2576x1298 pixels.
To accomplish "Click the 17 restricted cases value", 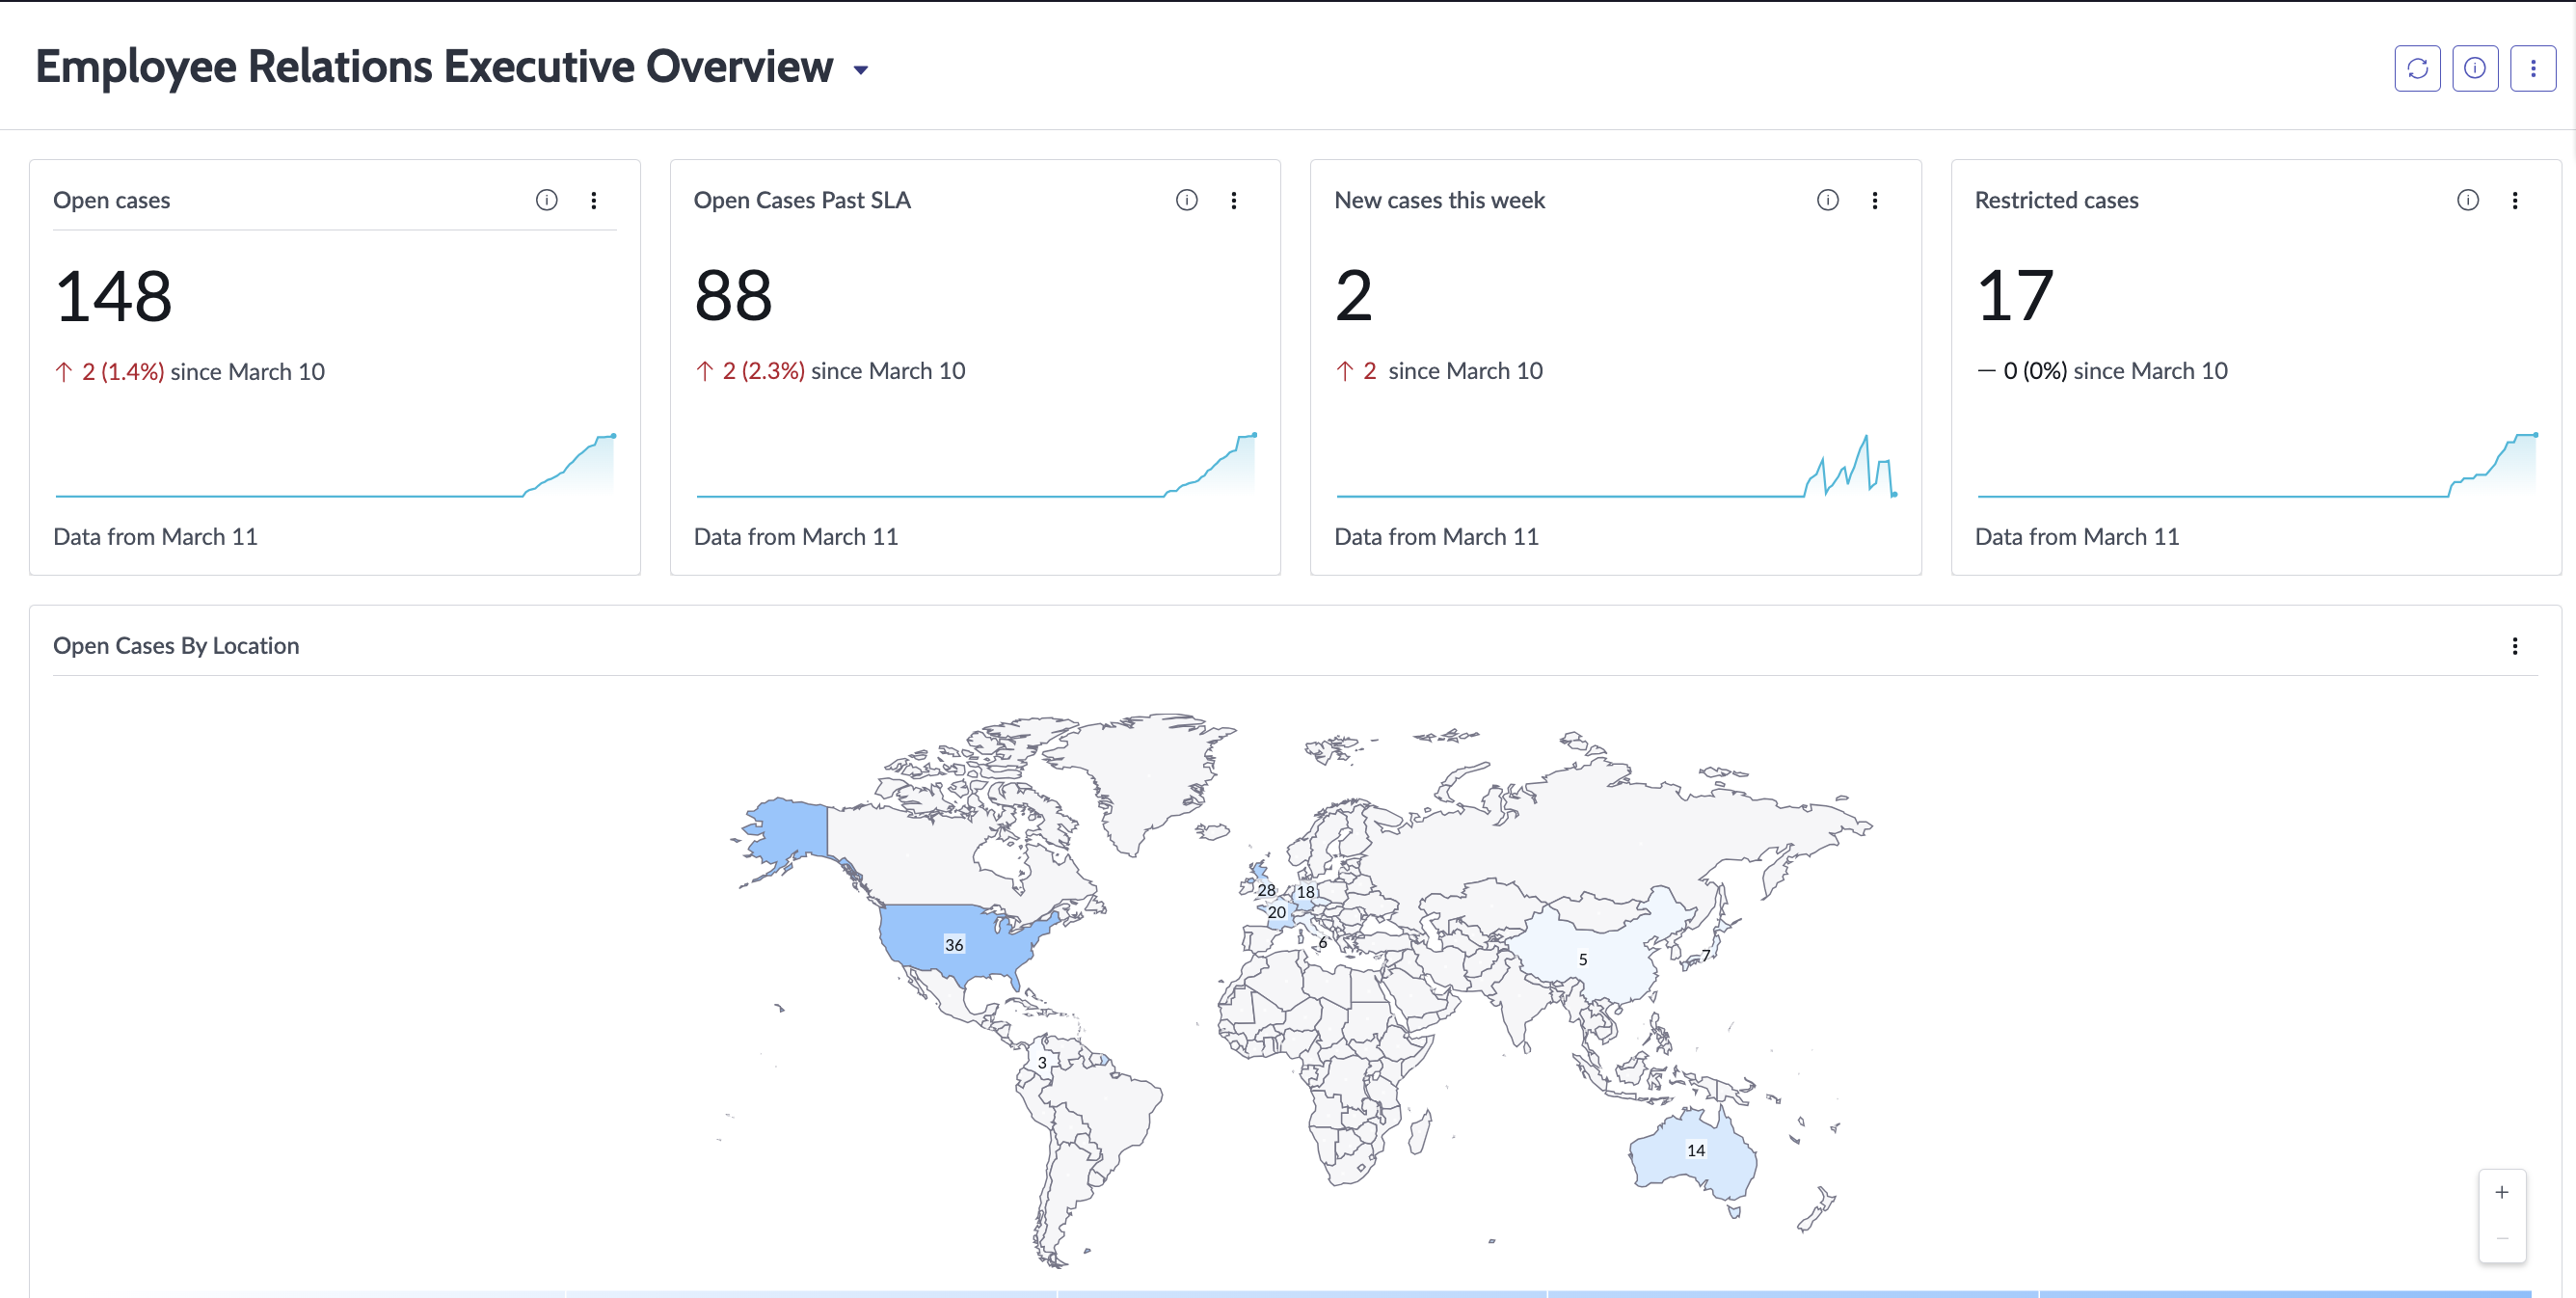I will point(2014,297).
